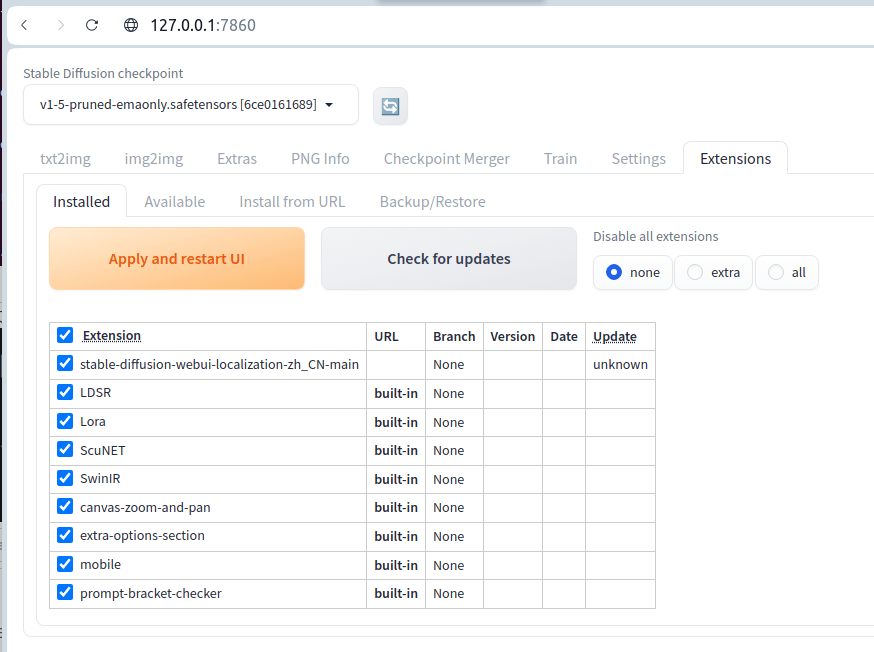The width and height of the screenshot is (874, 652).
Task: Click the address bar URL 127.0.0.1:7860
Action: click(203, 25)
